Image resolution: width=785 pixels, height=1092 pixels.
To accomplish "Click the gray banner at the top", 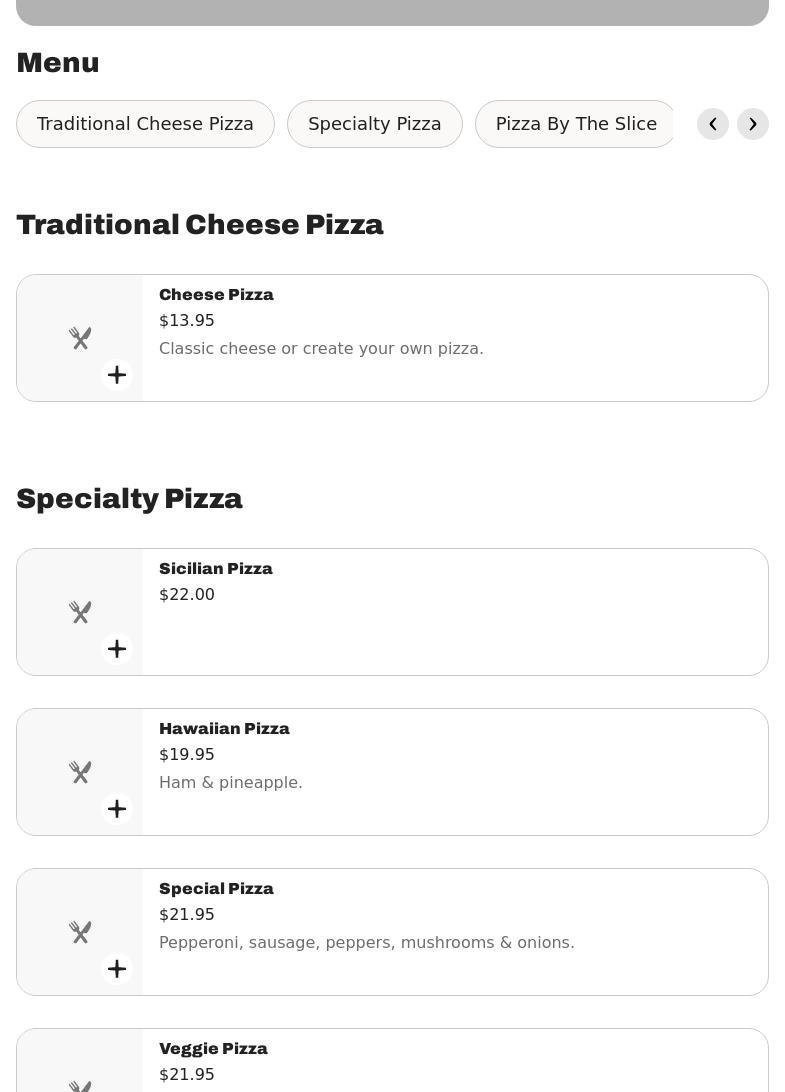I will [392, 13].
